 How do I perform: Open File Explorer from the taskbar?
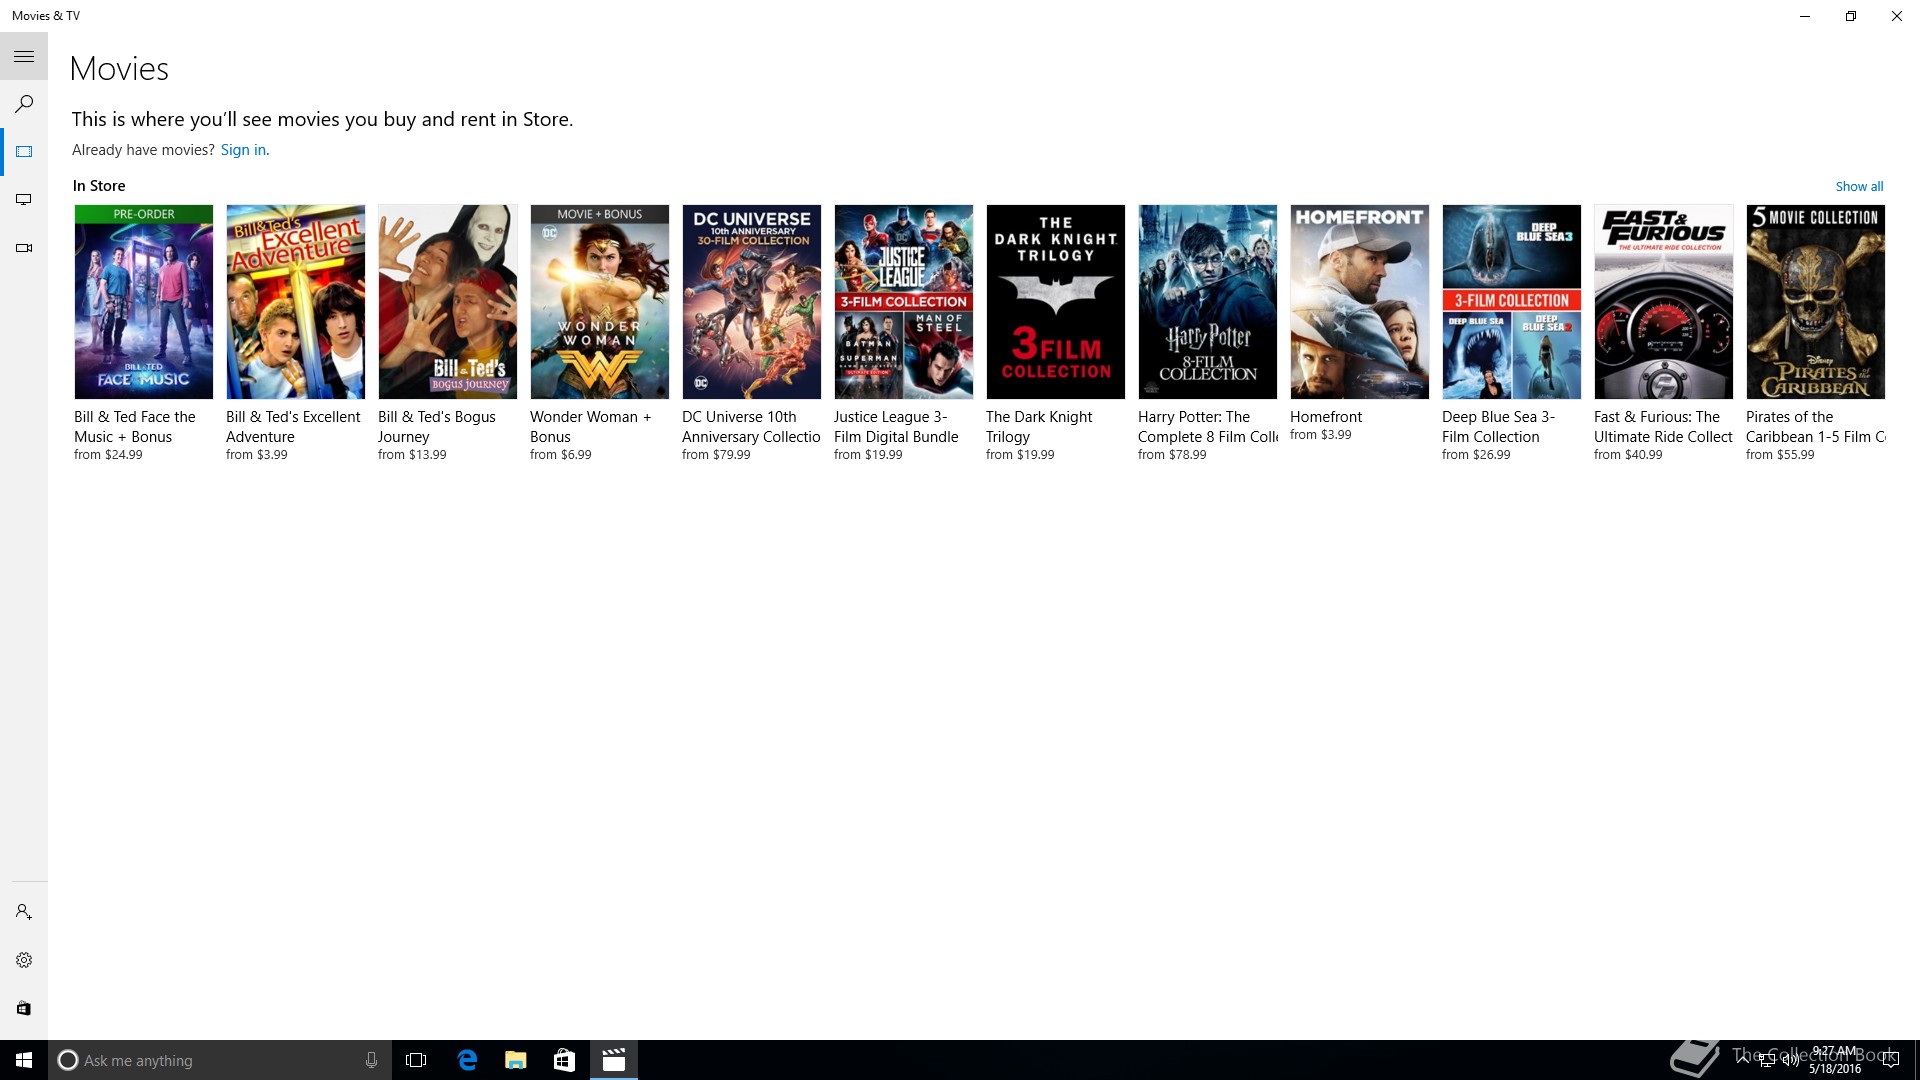516,1060
